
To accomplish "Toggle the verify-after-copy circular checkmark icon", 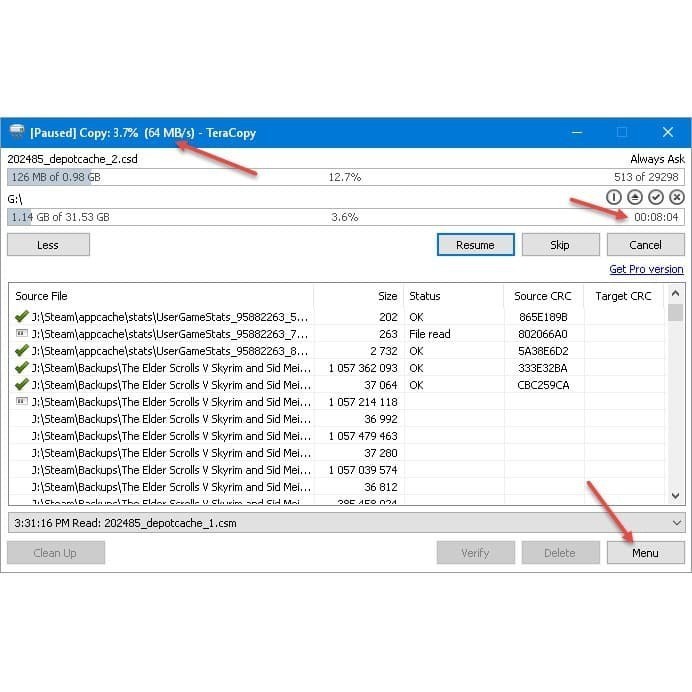I will (x=656, y=197).
